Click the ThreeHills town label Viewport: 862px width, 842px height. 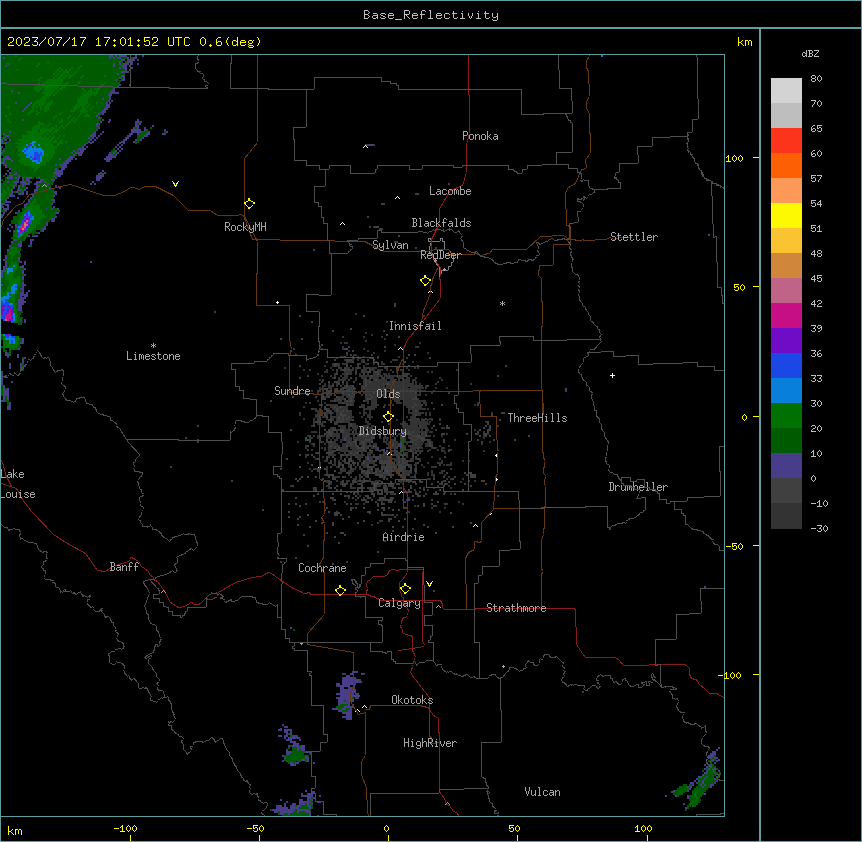tap(537, 418)
